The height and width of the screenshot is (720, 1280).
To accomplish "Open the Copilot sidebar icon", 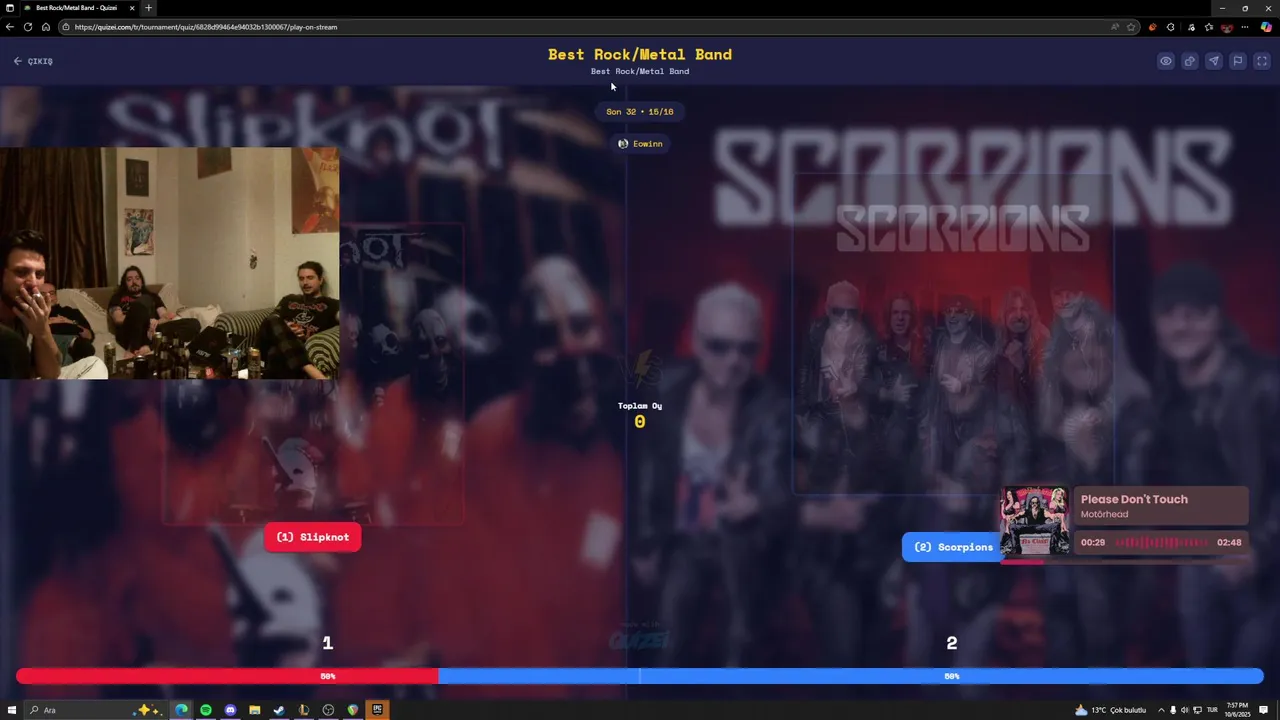I will pyautogui.click(x=1266, y=27).
